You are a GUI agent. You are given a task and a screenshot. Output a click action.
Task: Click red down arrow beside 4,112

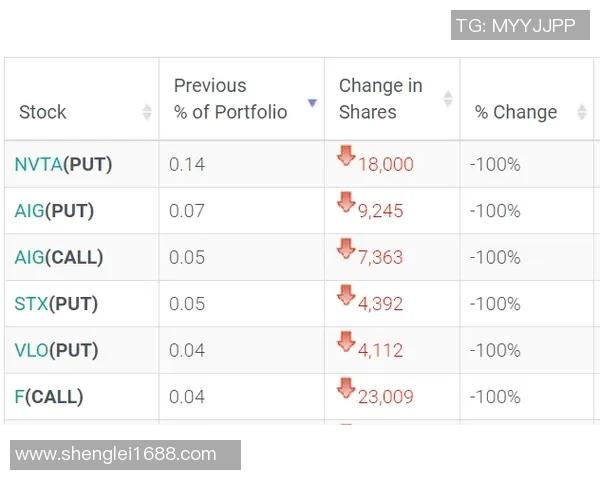click(x=346, y=342)
